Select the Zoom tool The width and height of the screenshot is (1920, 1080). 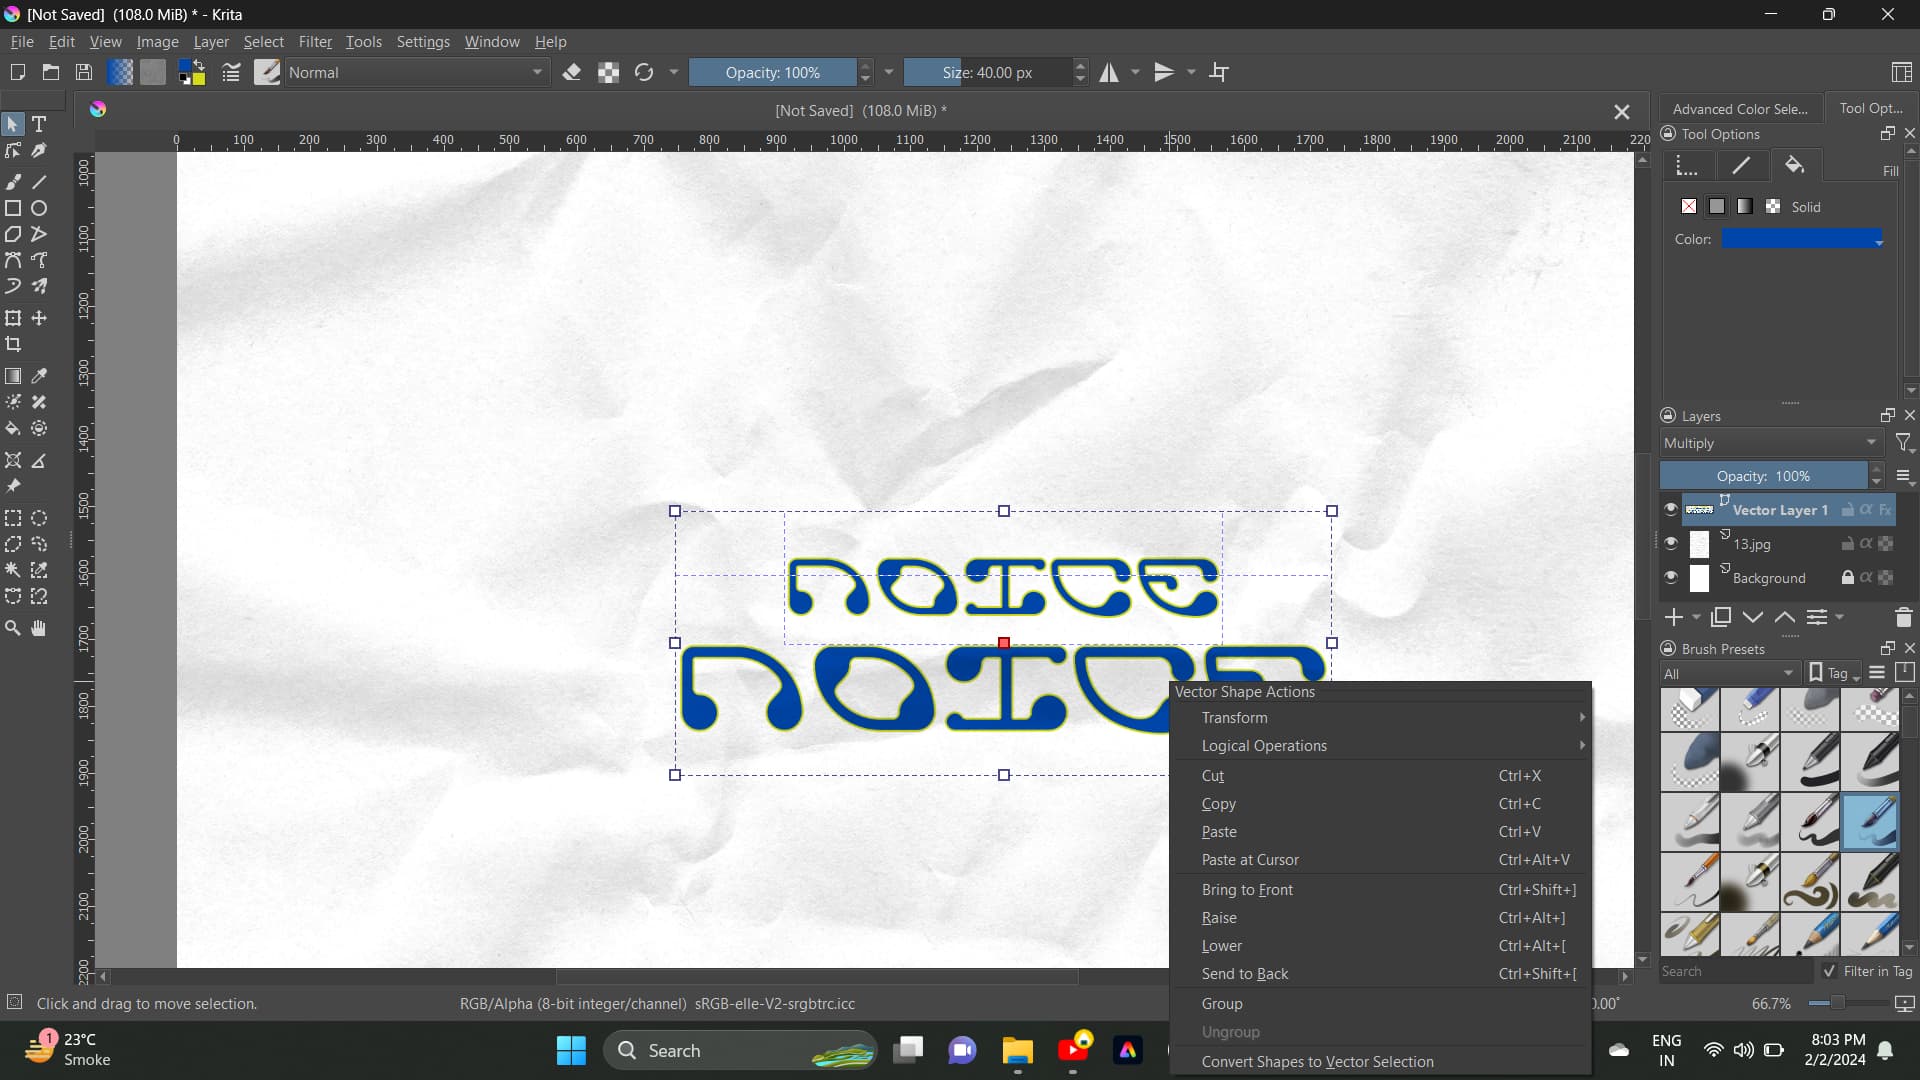pyautogui.click(x=13, y=628)
